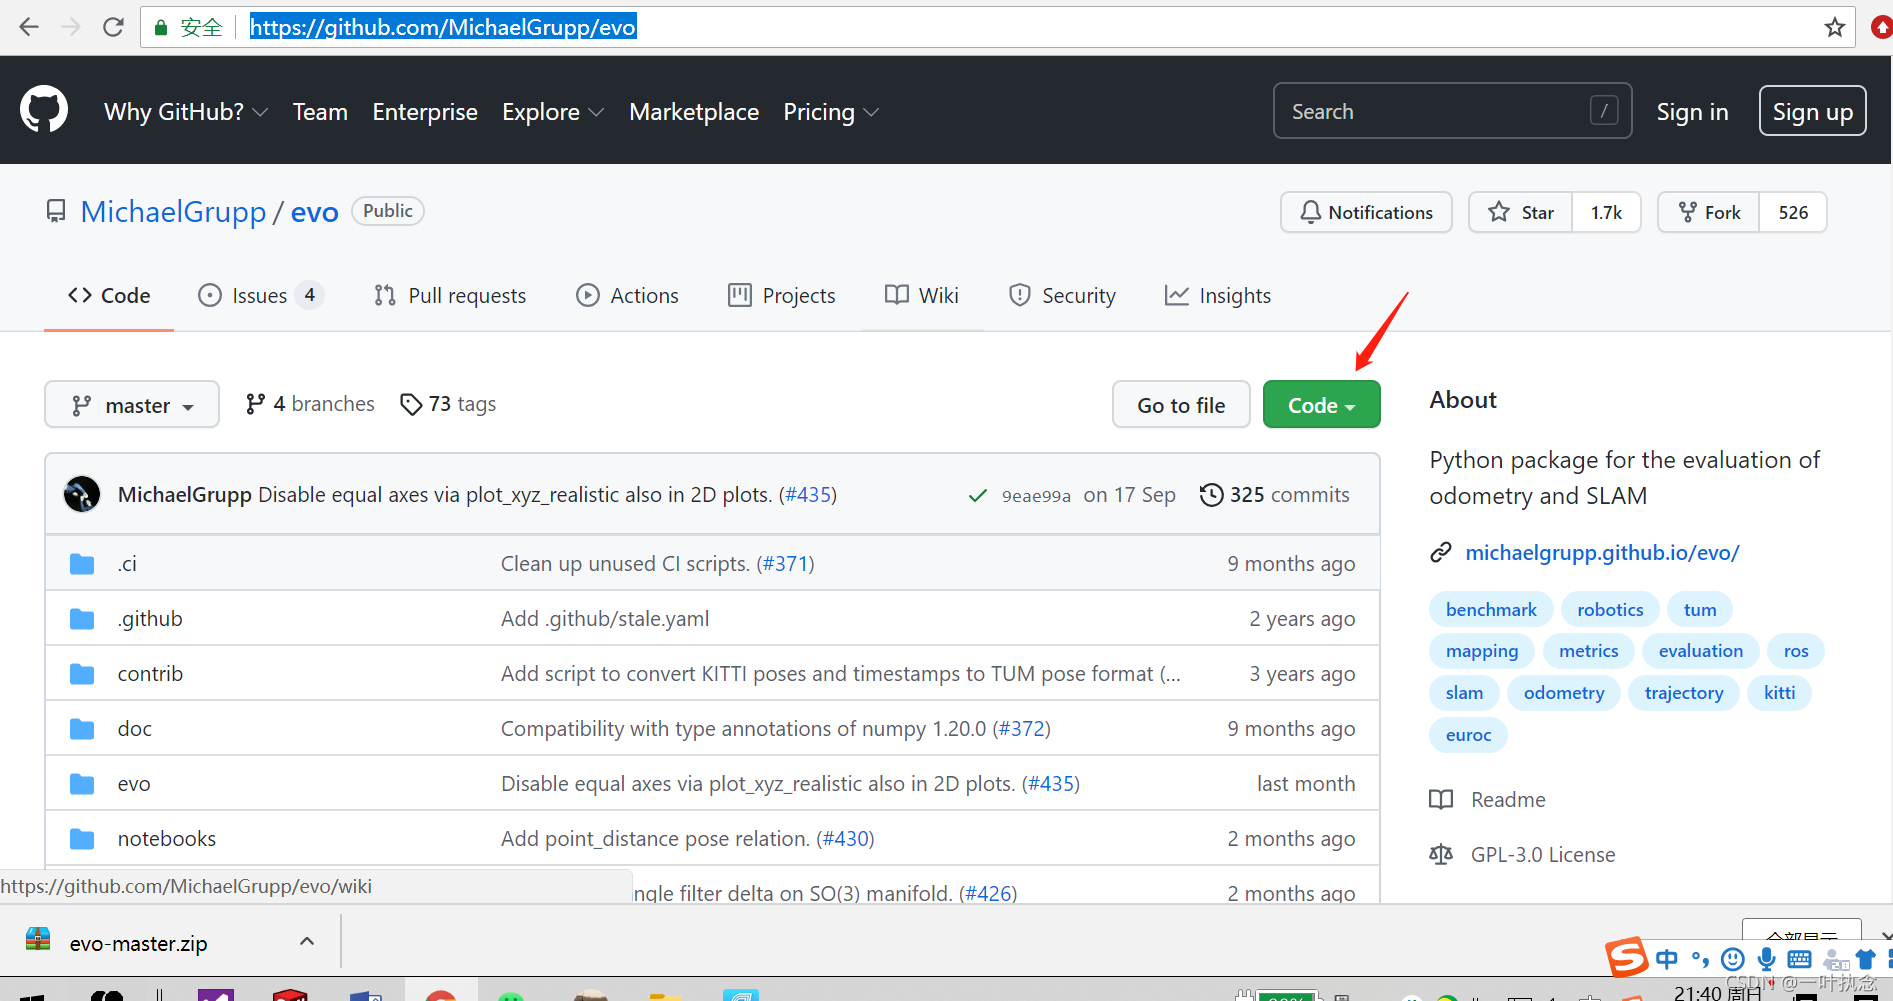Screen dimensions: 1893x1001
Task: Click the Go to file button
Action: (x=1181, y=405)
